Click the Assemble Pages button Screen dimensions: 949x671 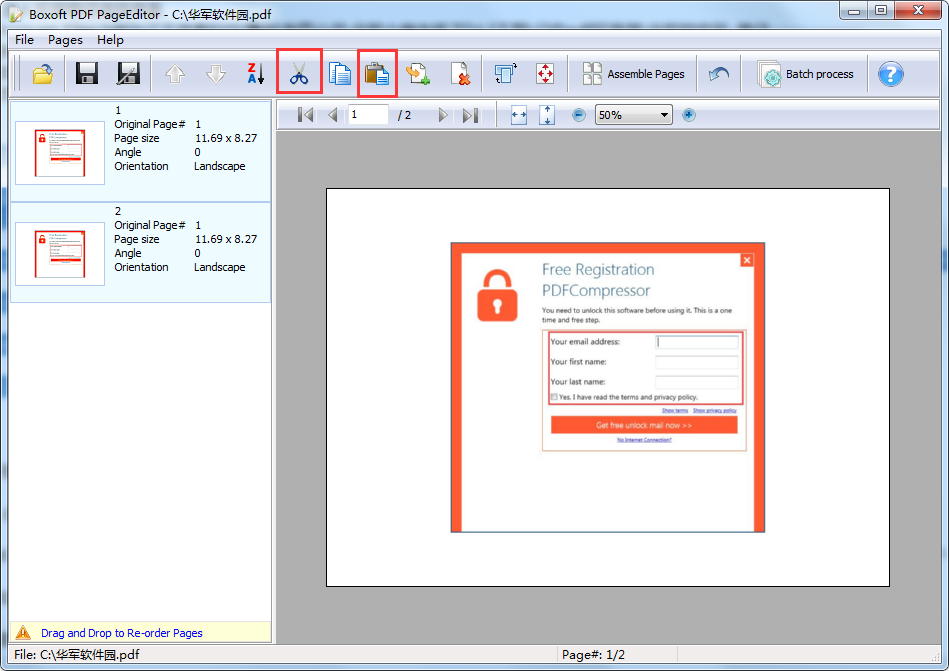[x=635, y=73]
